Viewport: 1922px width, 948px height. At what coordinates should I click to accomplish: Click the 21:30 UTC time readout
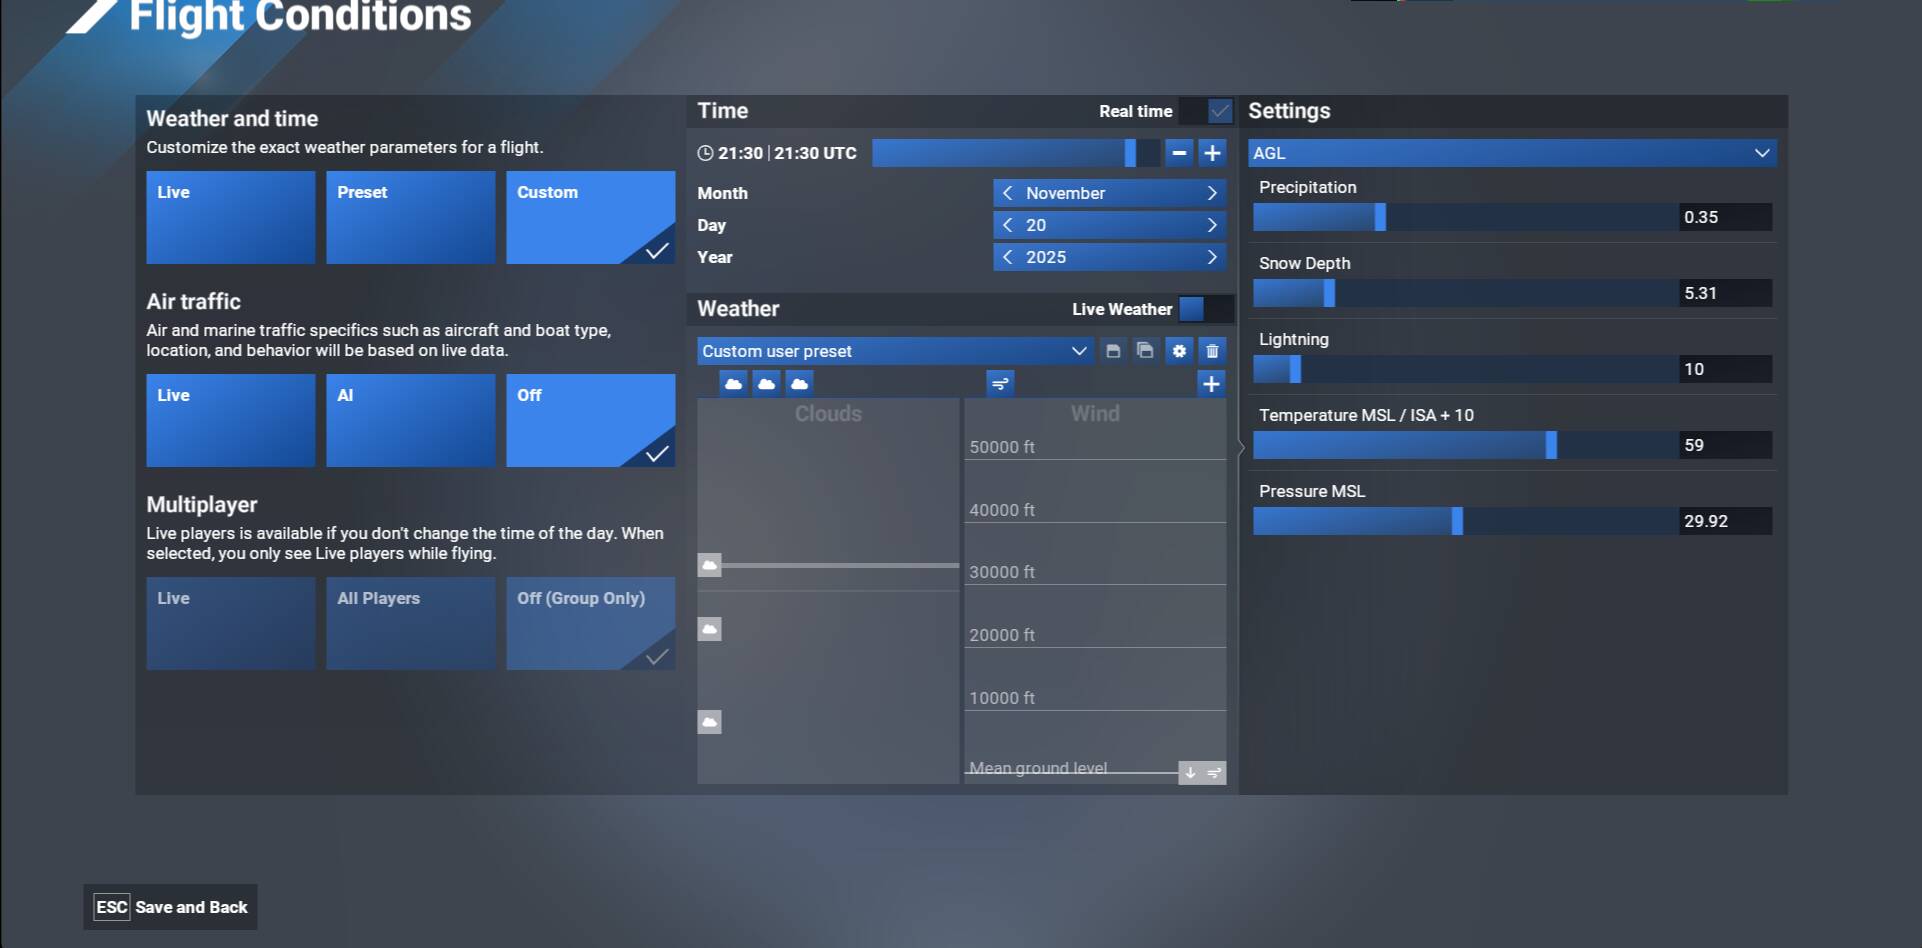coord(815,153)
